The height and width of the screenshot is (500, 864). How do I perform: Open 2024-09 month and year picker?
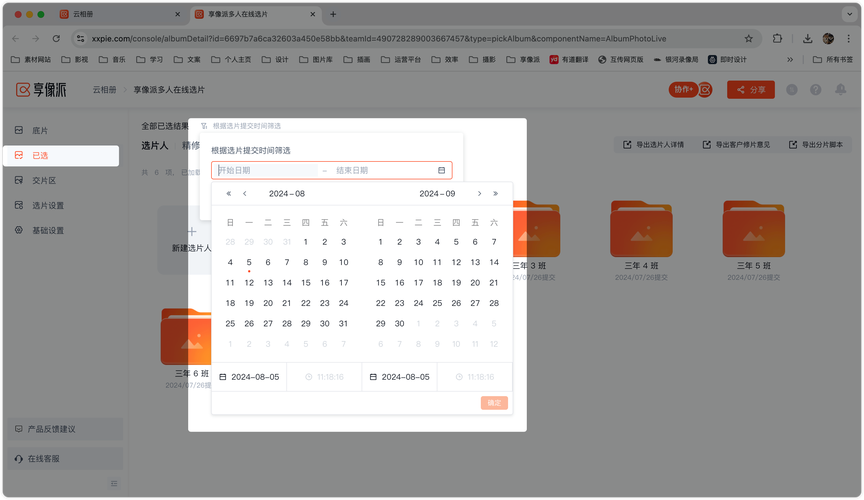click(x=437, y=194)
